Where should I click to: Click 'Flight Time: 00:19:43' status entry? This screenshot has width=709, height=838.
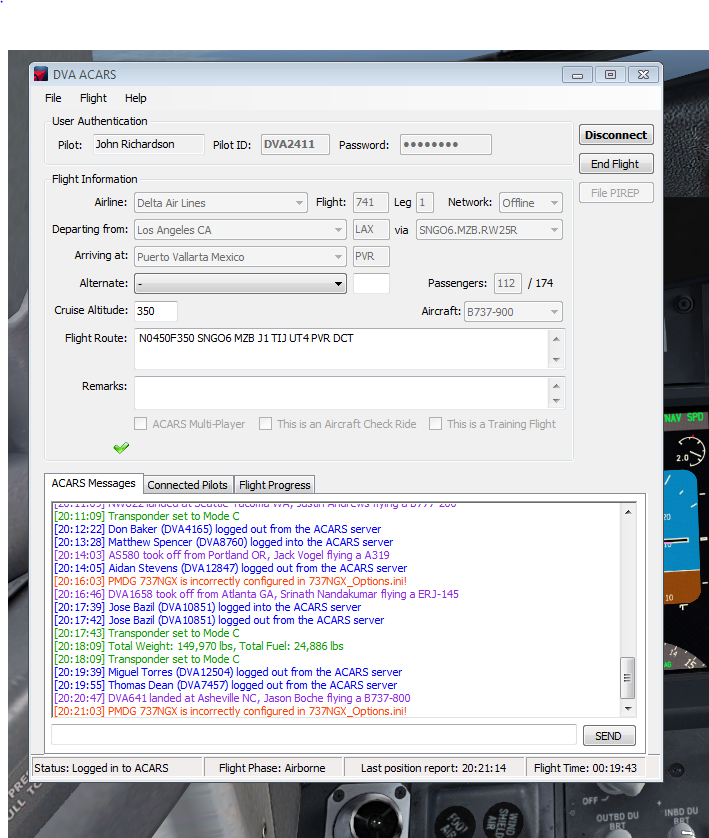[x=586, y=768]
